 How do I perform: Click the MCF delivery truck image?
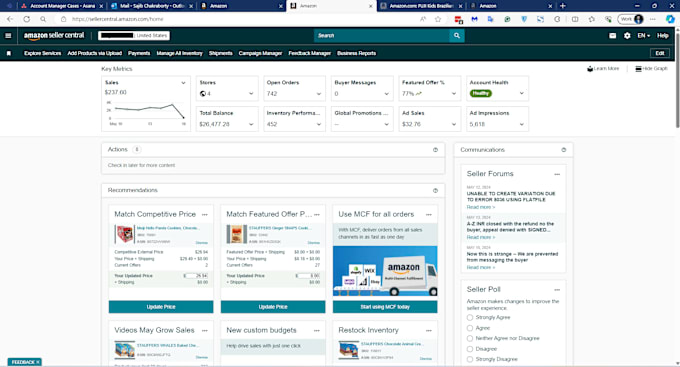(x=385, y=271)
